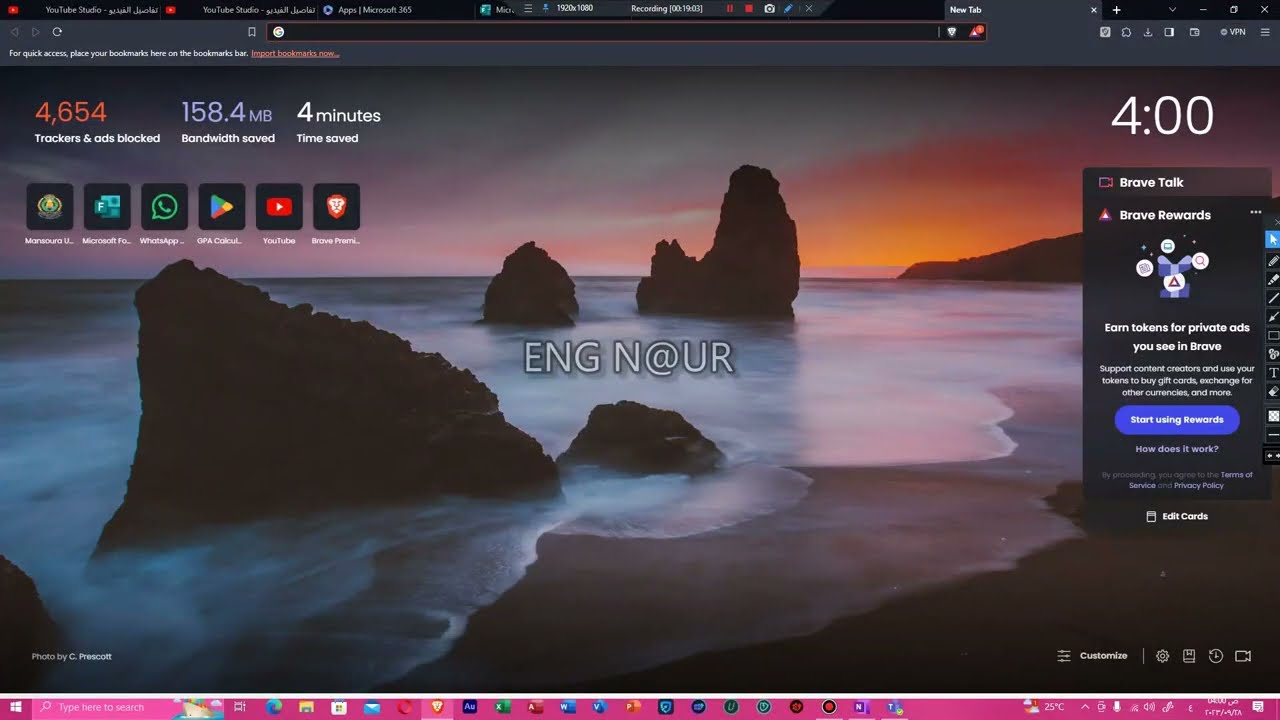Toggle the sidebar panel icon
Screen dimensions: 1280x720
[x=1169, y=32]
